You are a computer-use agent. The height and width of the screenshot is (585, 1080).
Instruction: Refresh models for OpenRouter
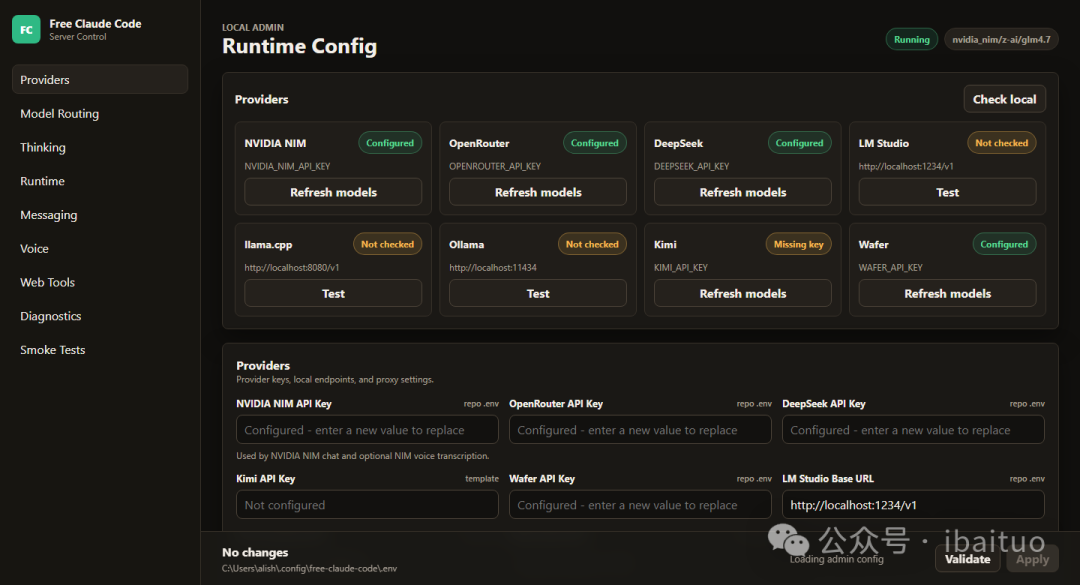pos(538,192)
